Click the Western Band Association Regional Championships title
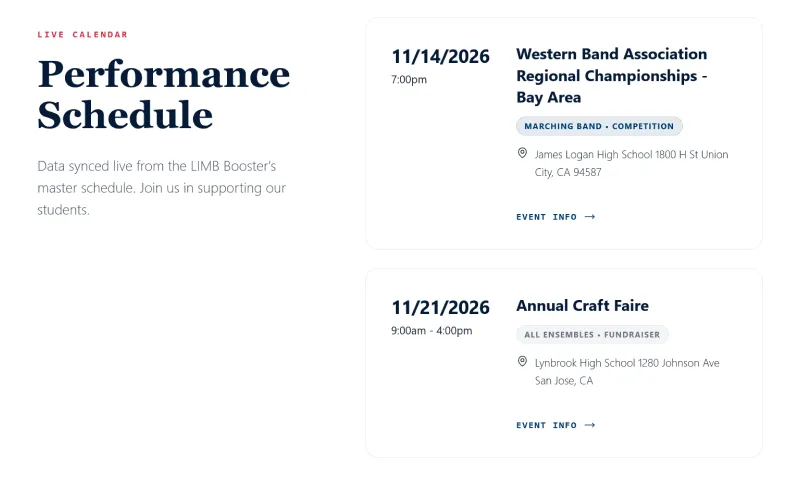Viewport: 800px width, 500px height. (x=612, y=76)
